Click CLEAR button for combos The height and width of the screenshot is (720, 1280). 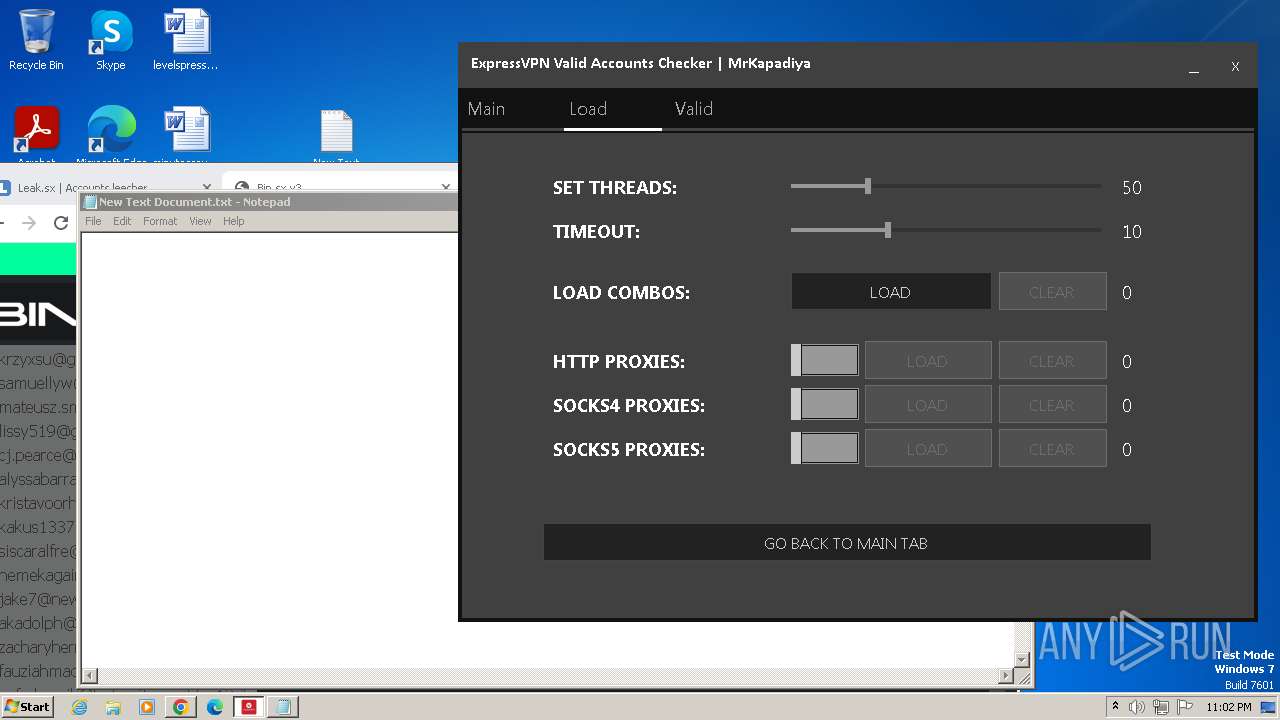[1052, 292]
